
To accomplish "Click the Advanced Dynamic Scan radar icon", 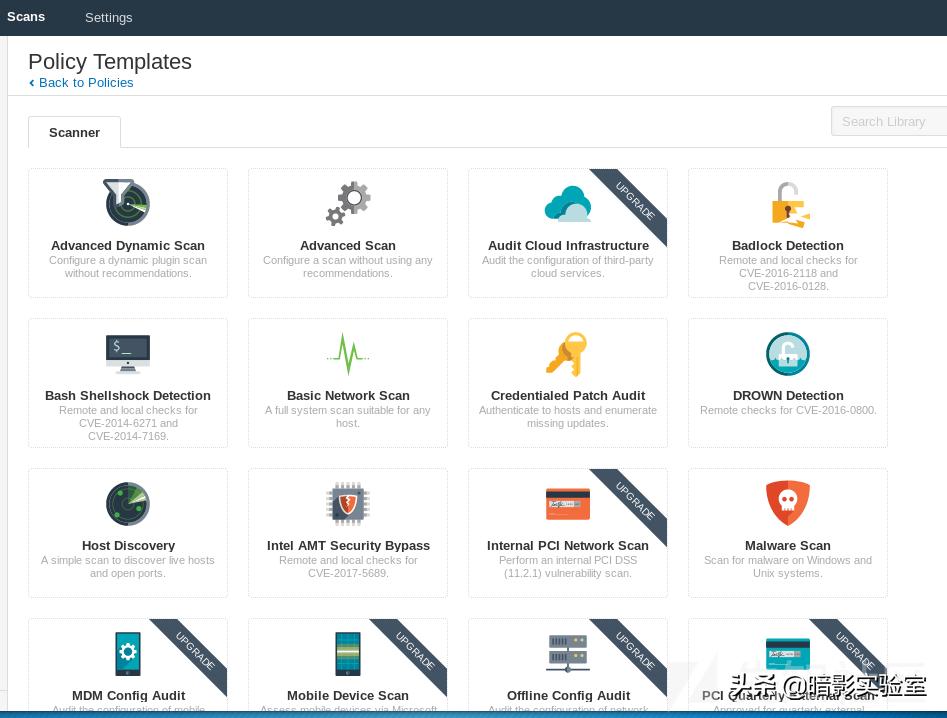I will point(127,203).
